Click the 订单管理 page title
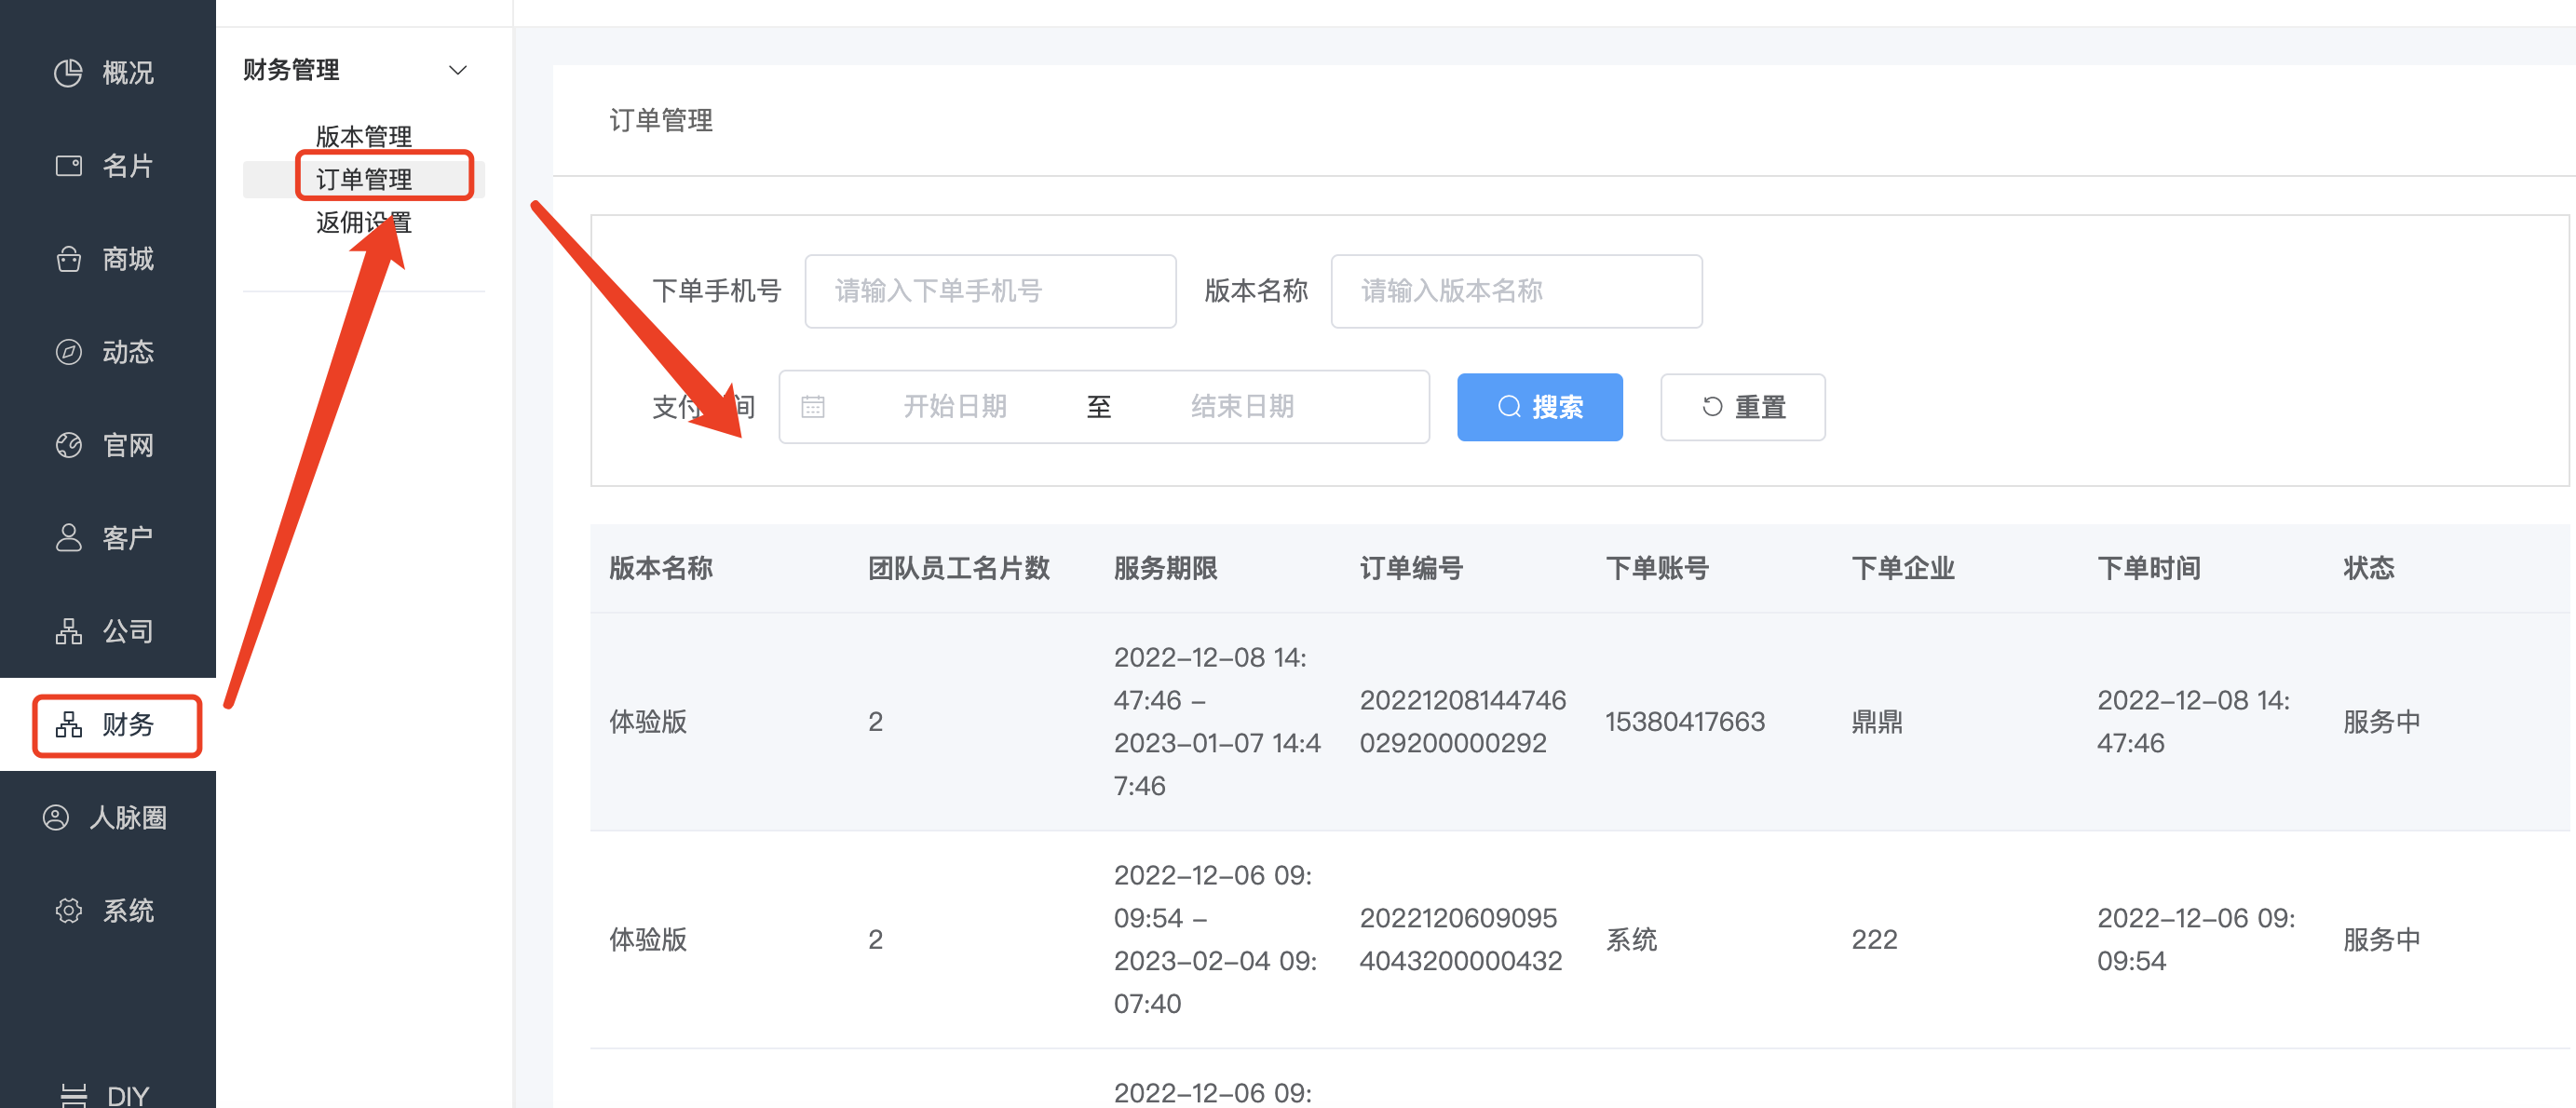This screenshot has width=2576, height=1108. 661,120
